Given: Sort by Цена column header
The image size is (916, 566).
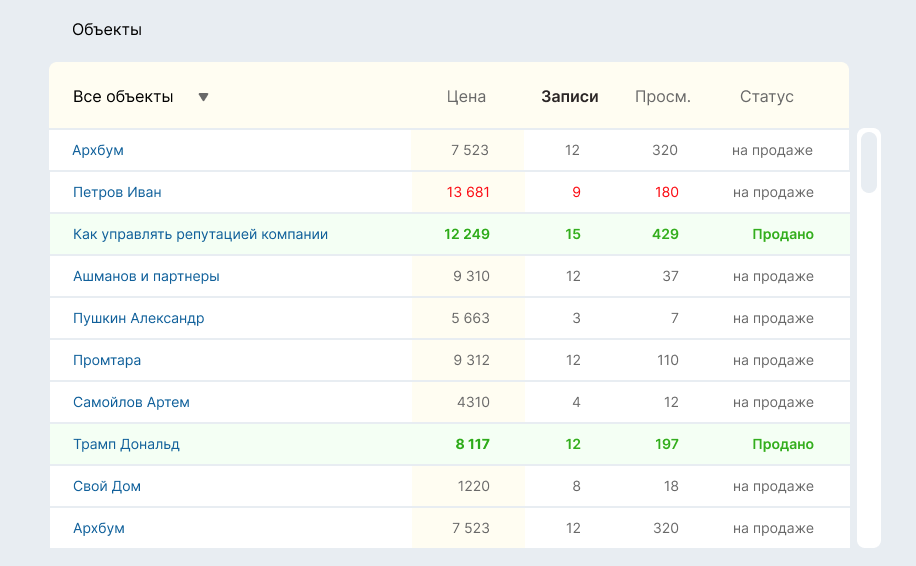Looking at the screenshot, I should click(466, 96).
